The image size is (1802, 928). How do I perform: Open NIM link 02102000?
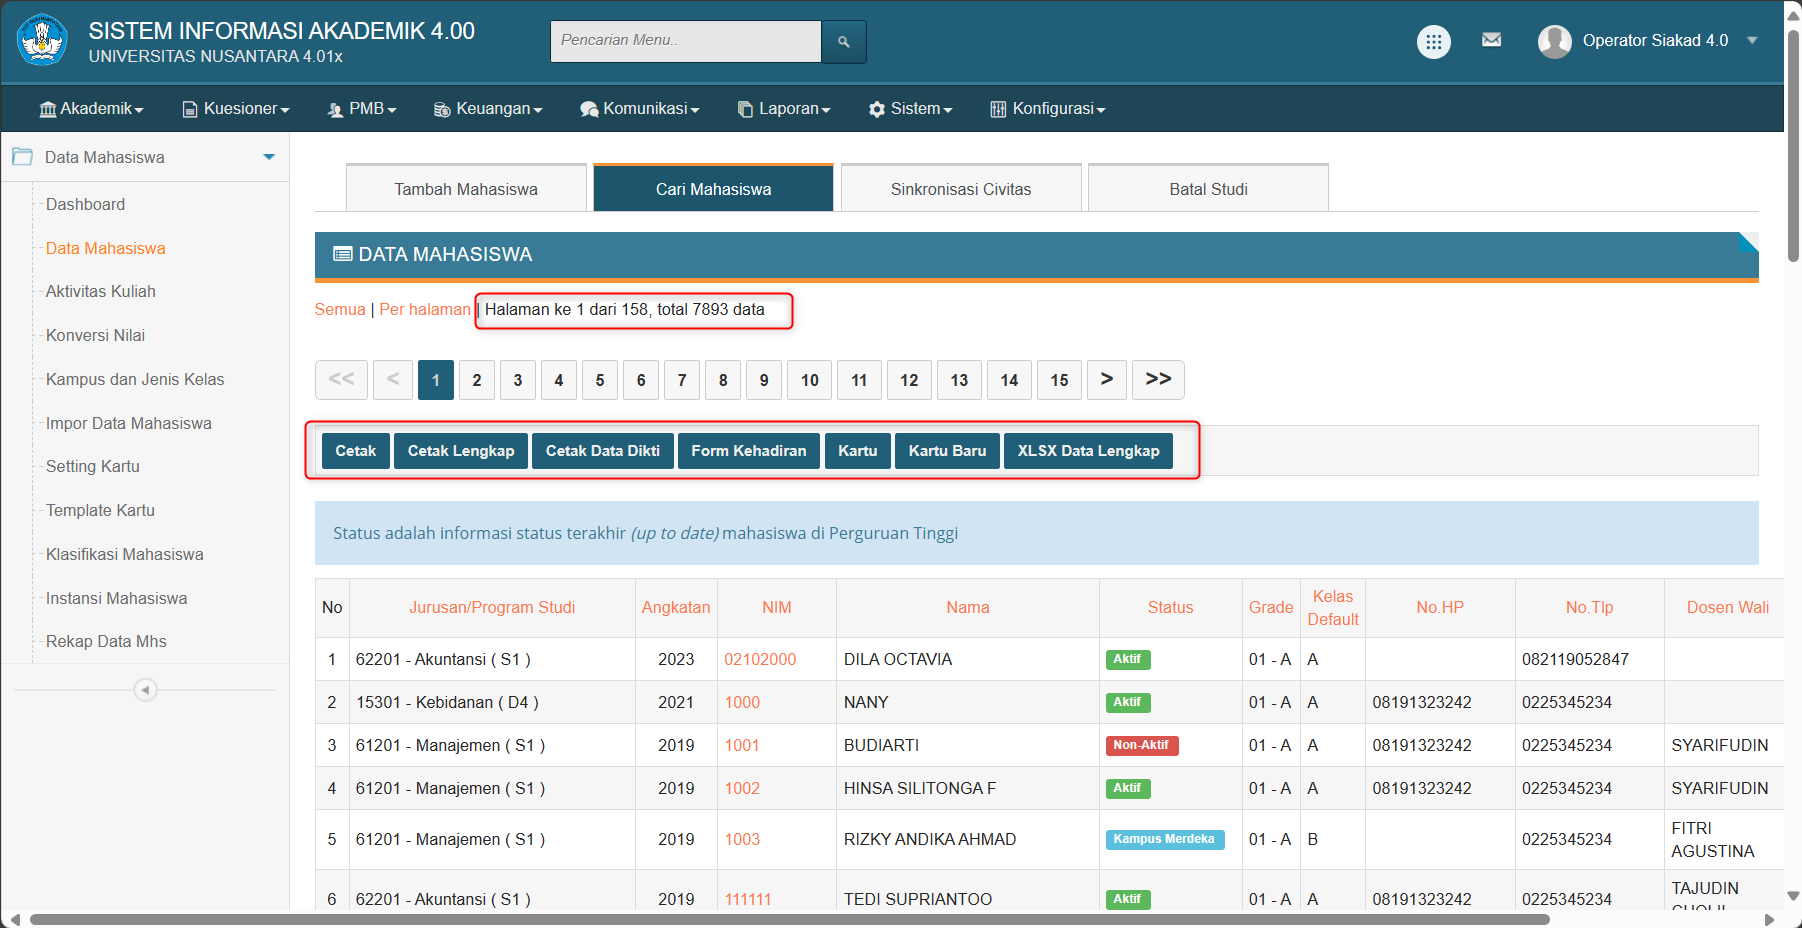click(760, 660)
